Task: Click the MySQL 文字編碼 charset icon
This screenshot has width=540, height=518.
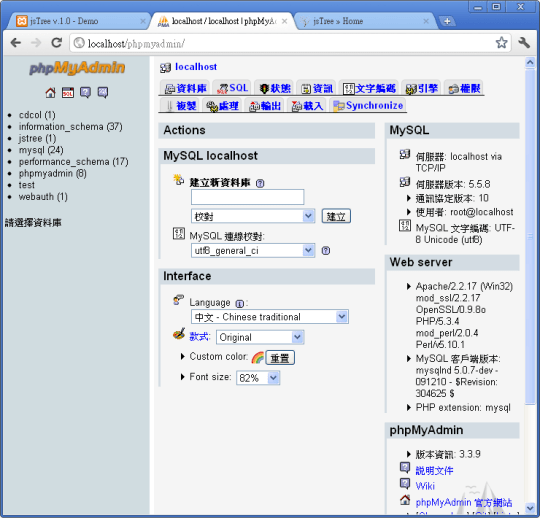Action: 405,226
